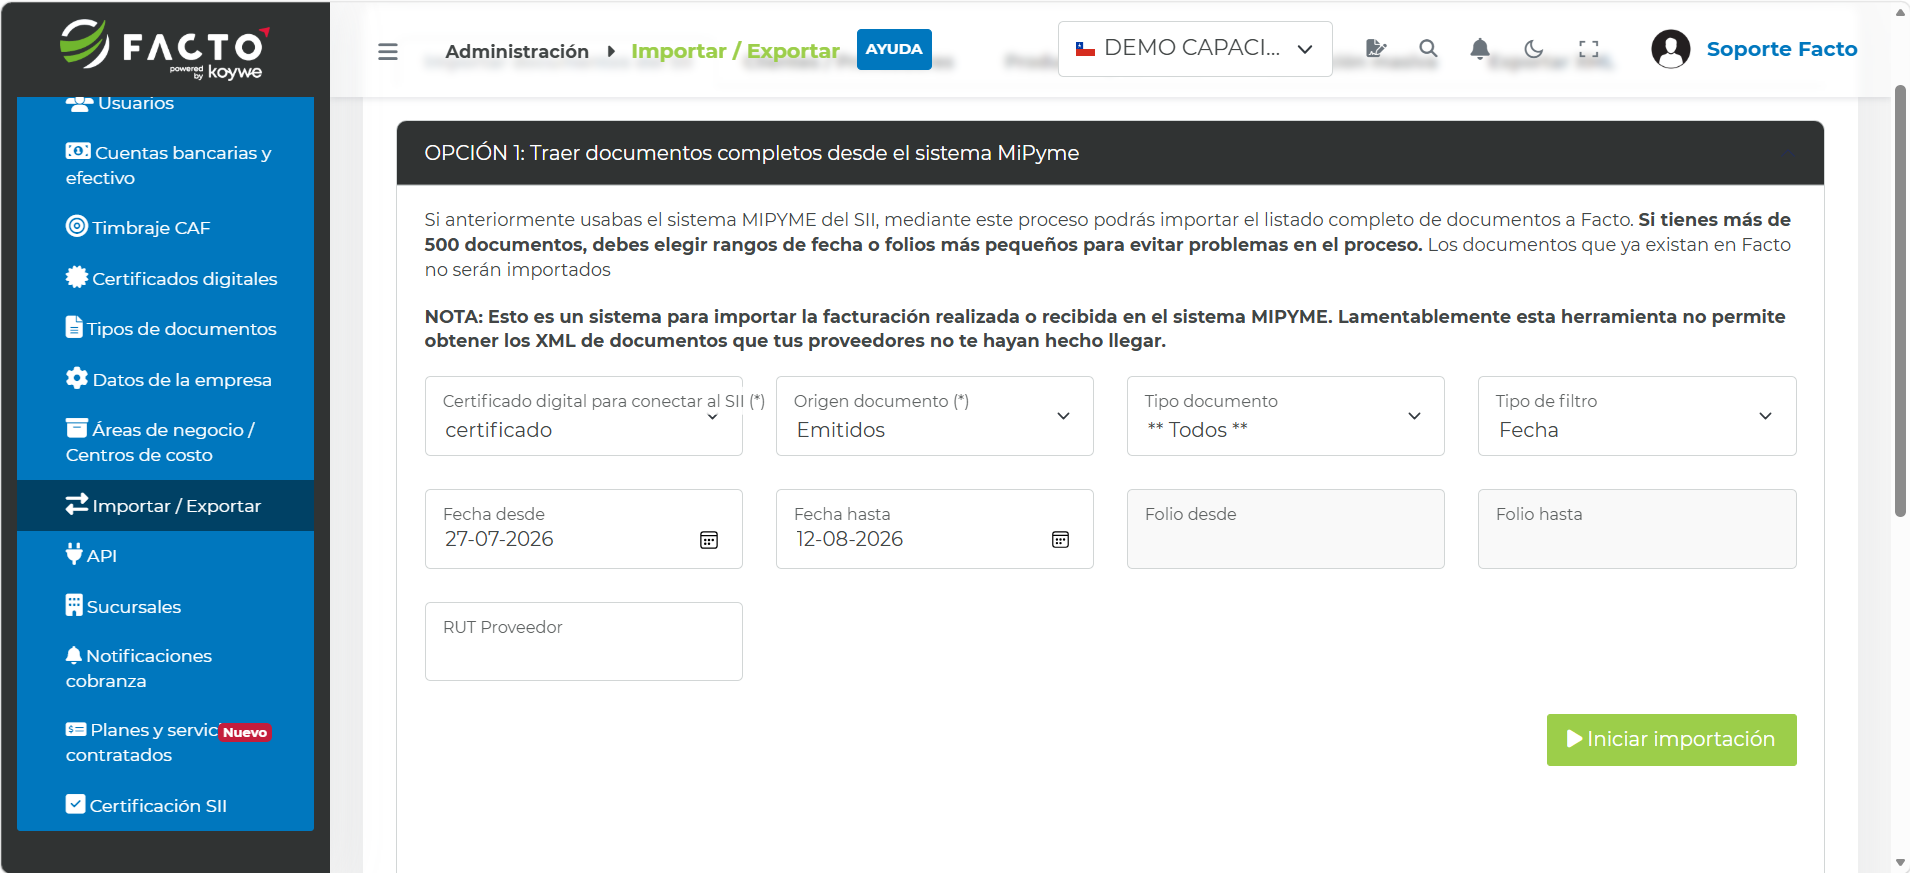Click Soporte Facto user link
The height and width of the screenshot is (873, 1910).
(1782, 49)
